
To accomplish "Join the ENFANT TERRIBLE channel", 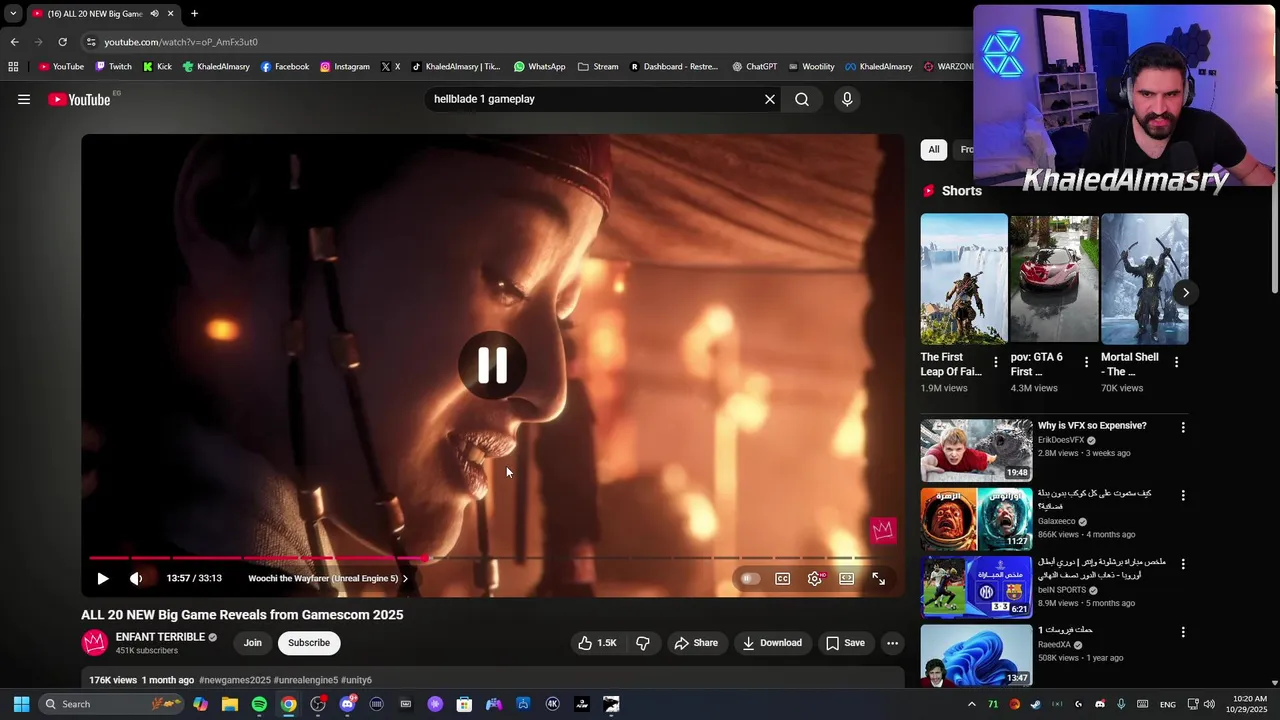I will pyautogui.click(x=253, y=643).
